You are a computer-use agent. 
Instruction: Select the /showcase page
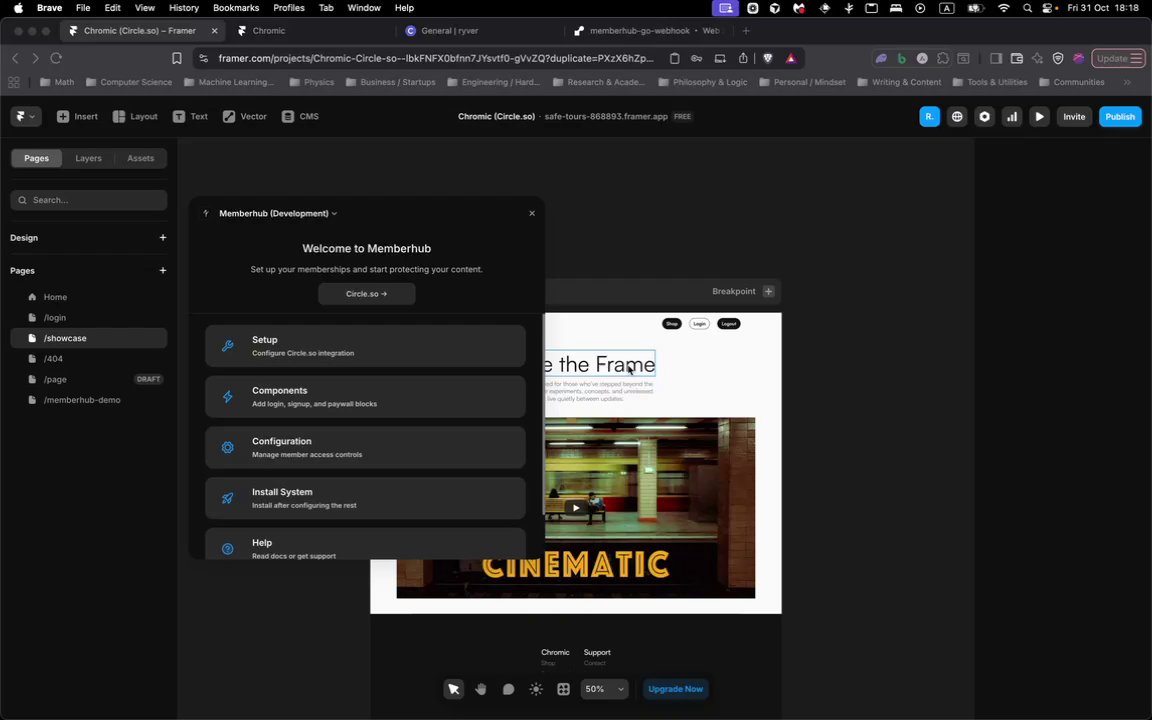click(x=89, y=338)
